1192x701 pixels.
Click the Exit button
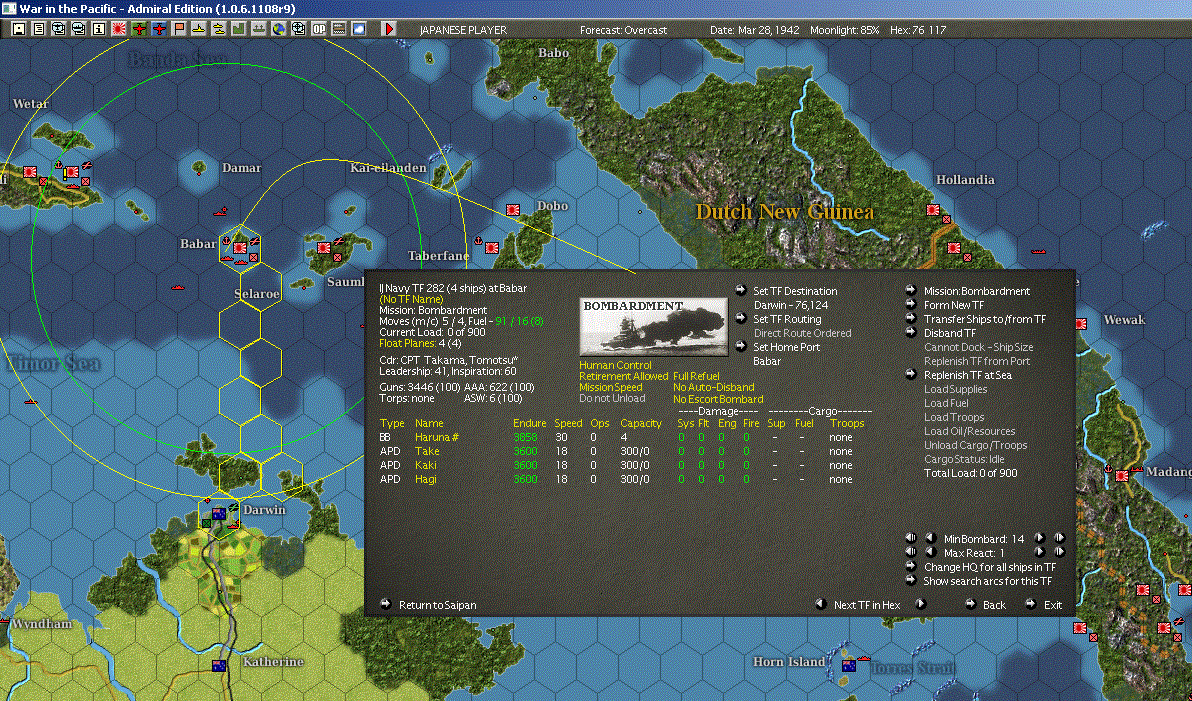tap(1052, 605)
